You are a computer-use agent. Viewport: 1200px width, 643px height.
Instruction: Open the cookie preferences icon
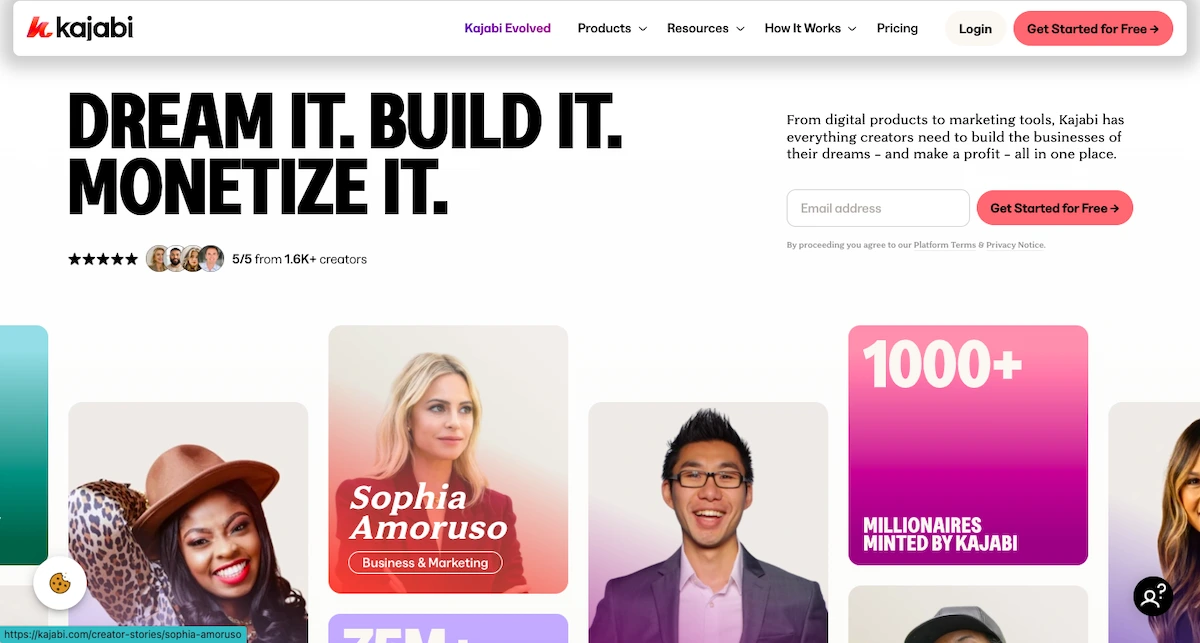[60, 582]
